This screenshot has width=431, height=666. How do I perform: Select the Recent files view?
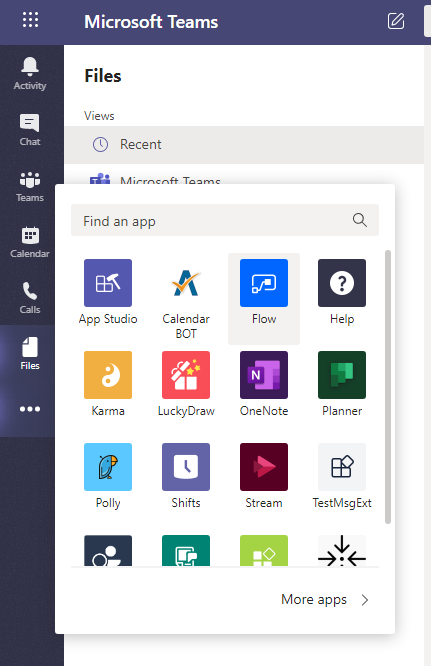(x=244, y=144)
